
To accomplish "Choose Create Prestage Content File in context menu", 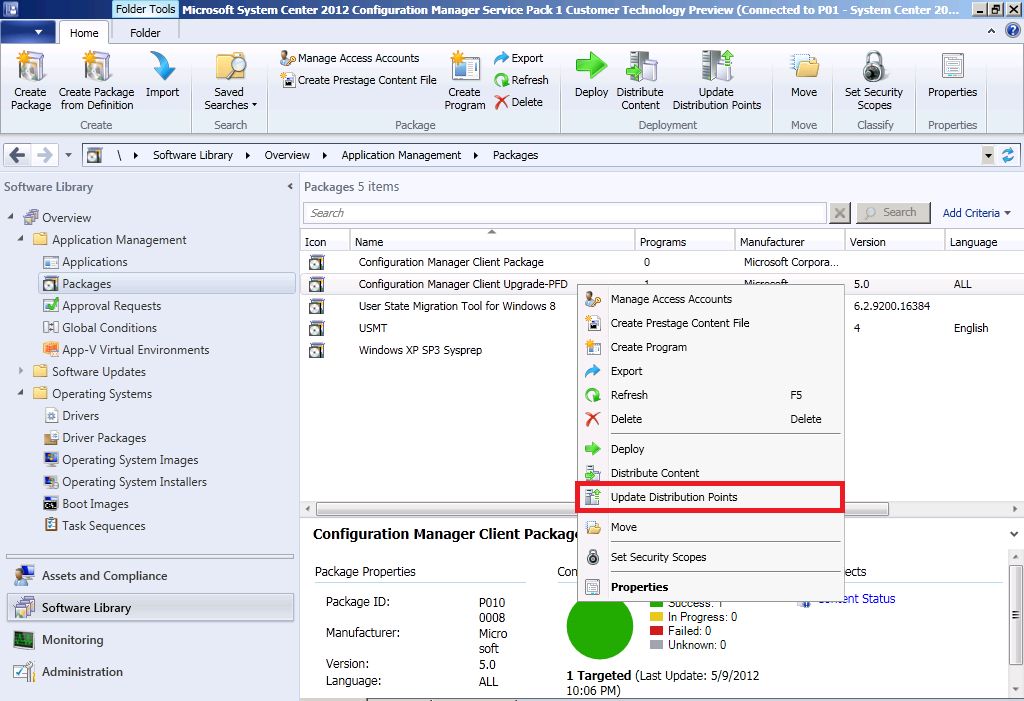I will tap(710, 323).
